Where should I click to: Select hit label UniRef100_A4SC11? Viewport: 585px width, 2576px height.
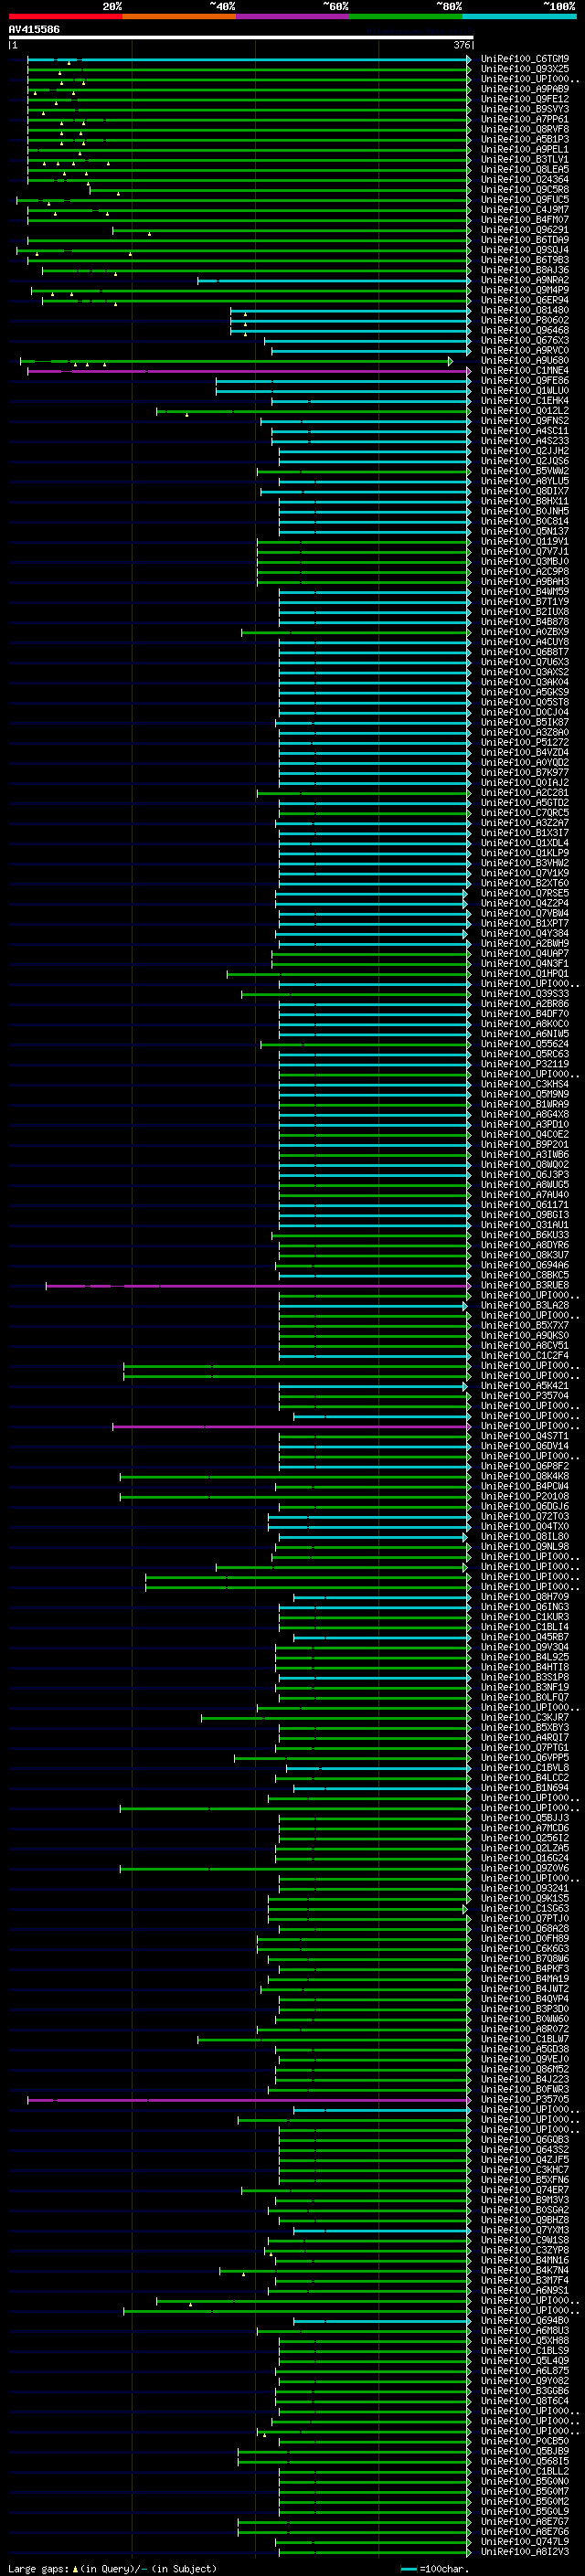(x=524, y=431)
